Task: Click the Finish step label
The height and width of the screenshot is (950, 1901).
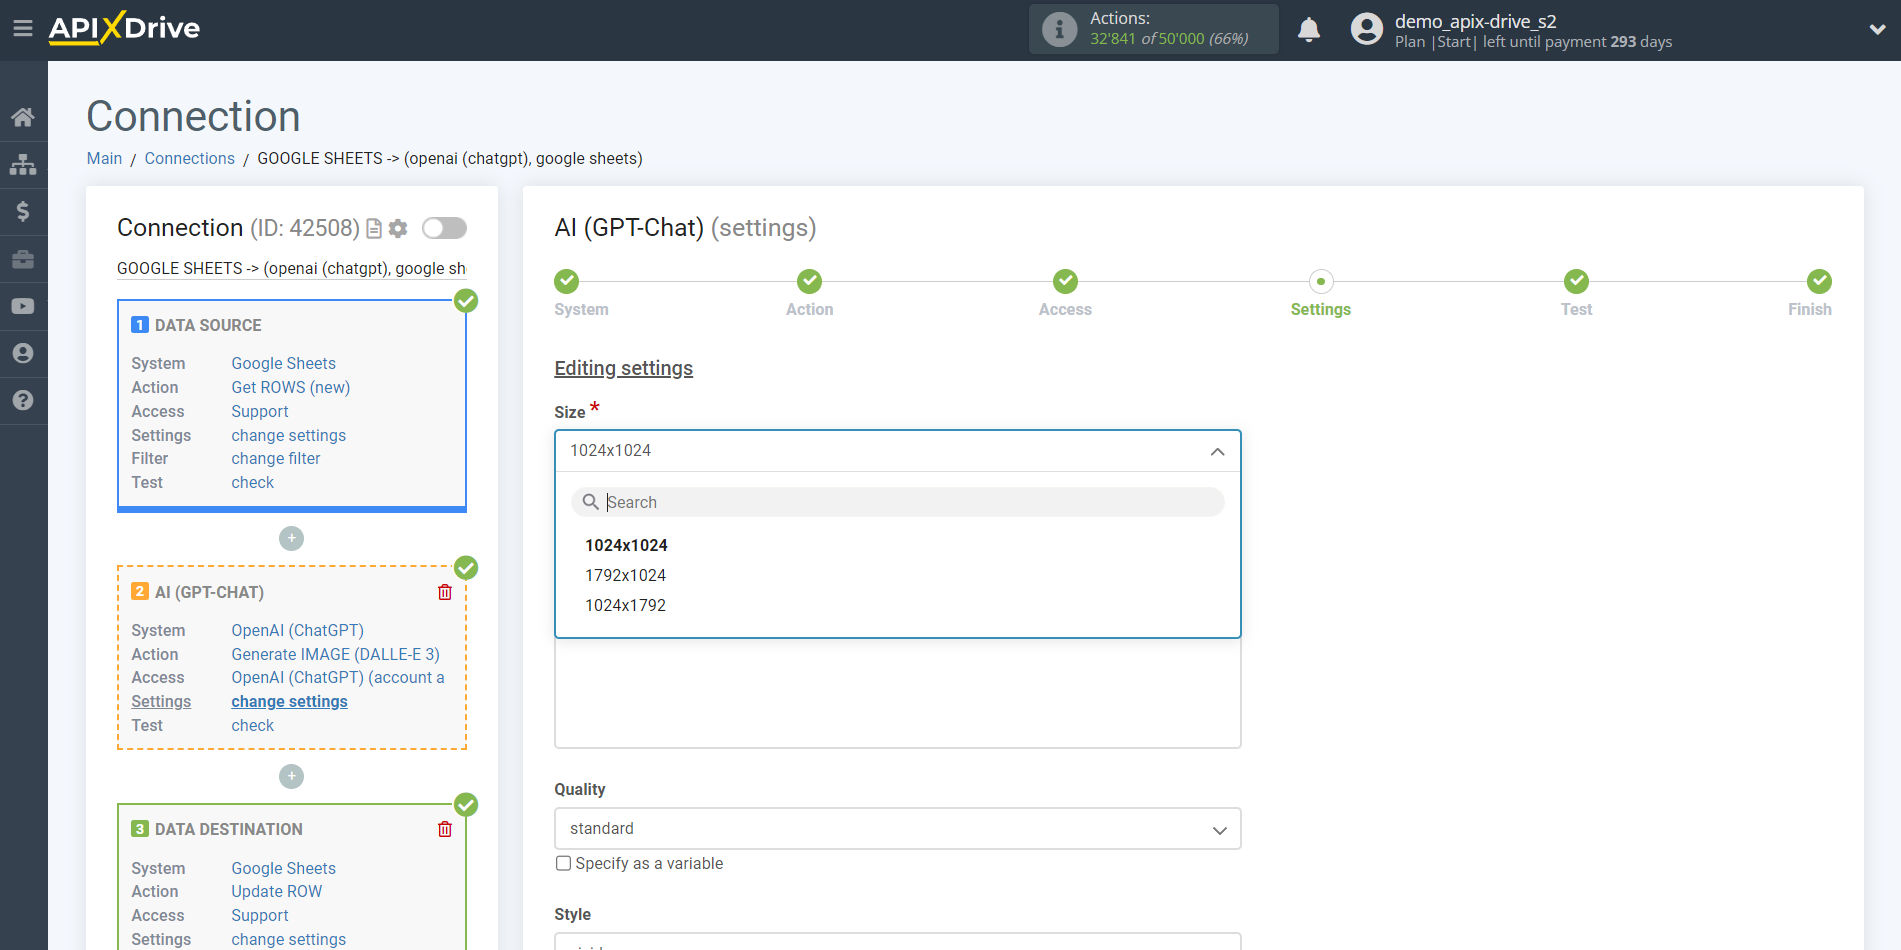Action: tap(1809, 309)
